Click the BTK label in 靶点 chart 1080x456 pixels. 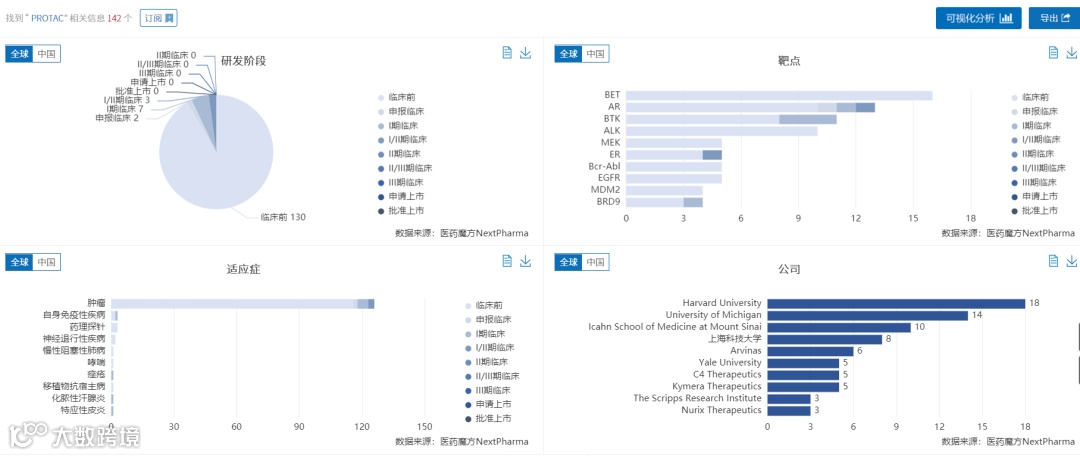(612, 118)
